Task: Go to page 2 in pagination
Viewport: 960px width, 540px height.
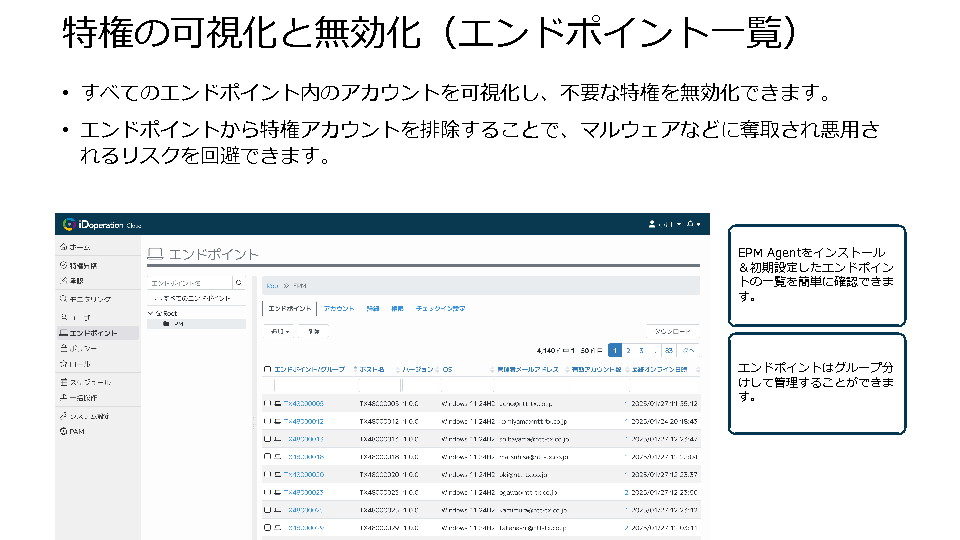Action: click(x=628, y=350)
